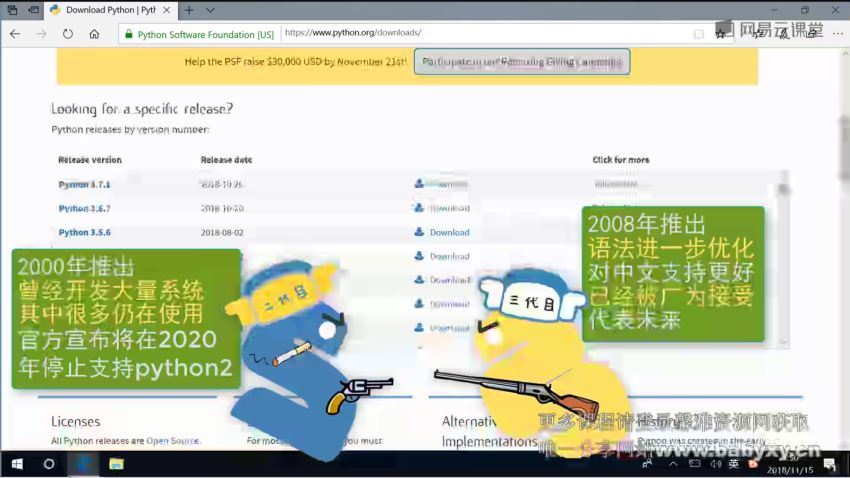Open the Windows Start menu
Screen dimensions: 850x478
pos(17,464)
